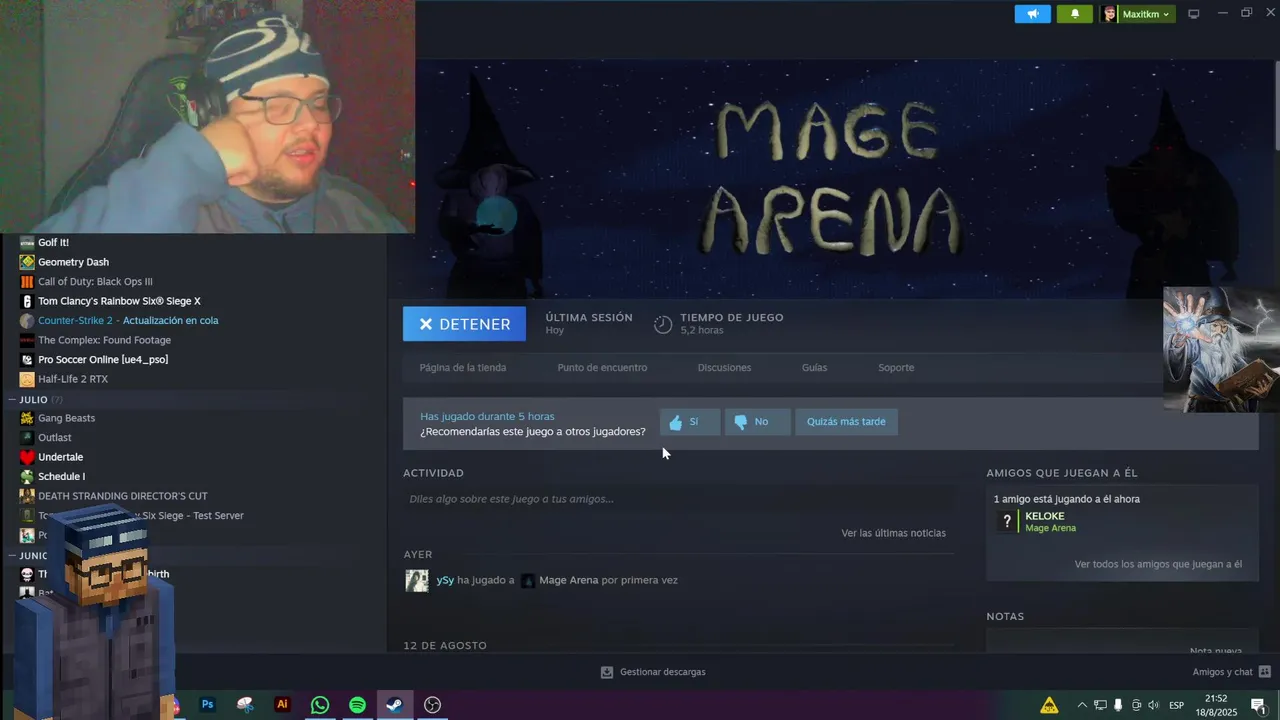Click Quizás más tarde button
The height and width of the screenshot is (720, 1280).
click(x=846, y=422)
